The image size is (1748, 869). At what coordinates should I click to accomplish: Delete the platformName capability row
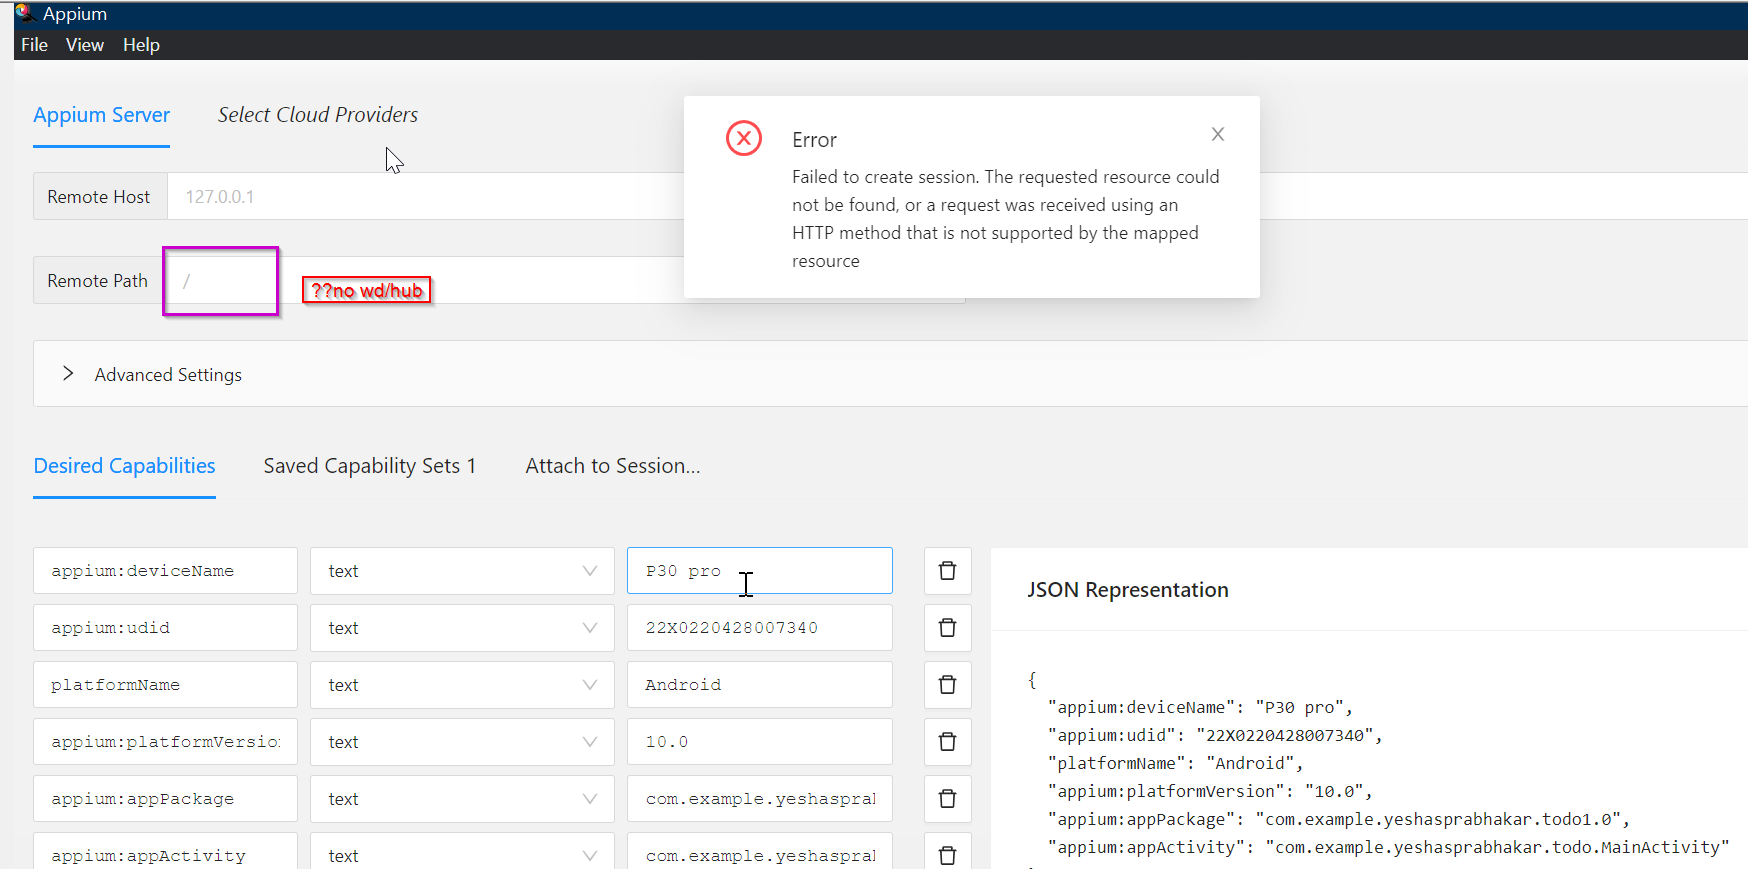(x=947, y=685)
